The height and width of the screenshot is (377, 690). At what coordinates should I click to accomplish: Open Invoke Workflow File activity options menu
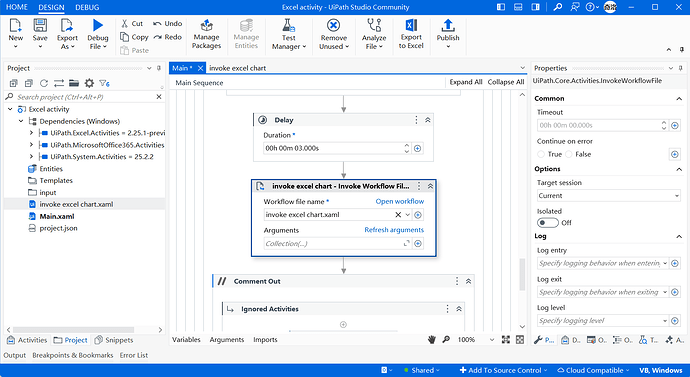tap(419, 186)
